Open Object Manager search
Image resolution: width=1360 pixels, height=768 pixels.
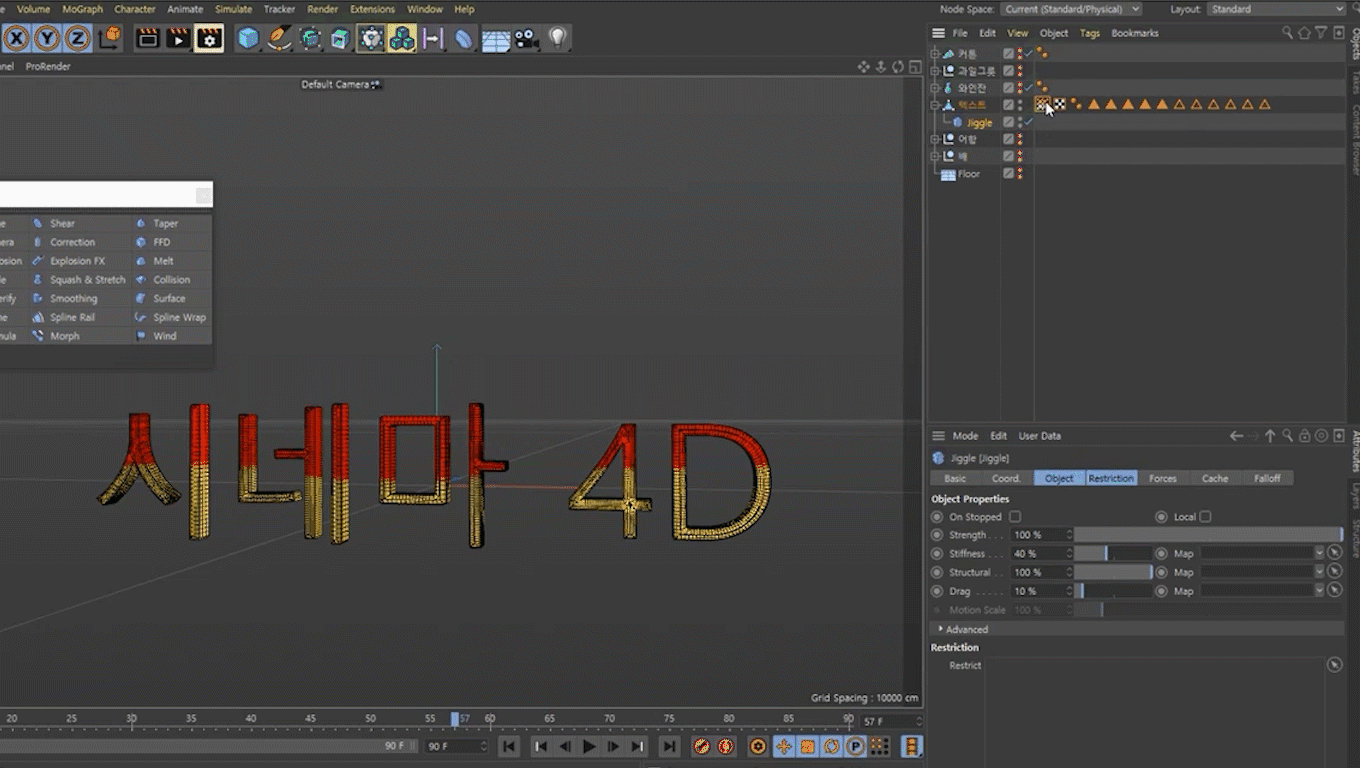pos(1287,33)
